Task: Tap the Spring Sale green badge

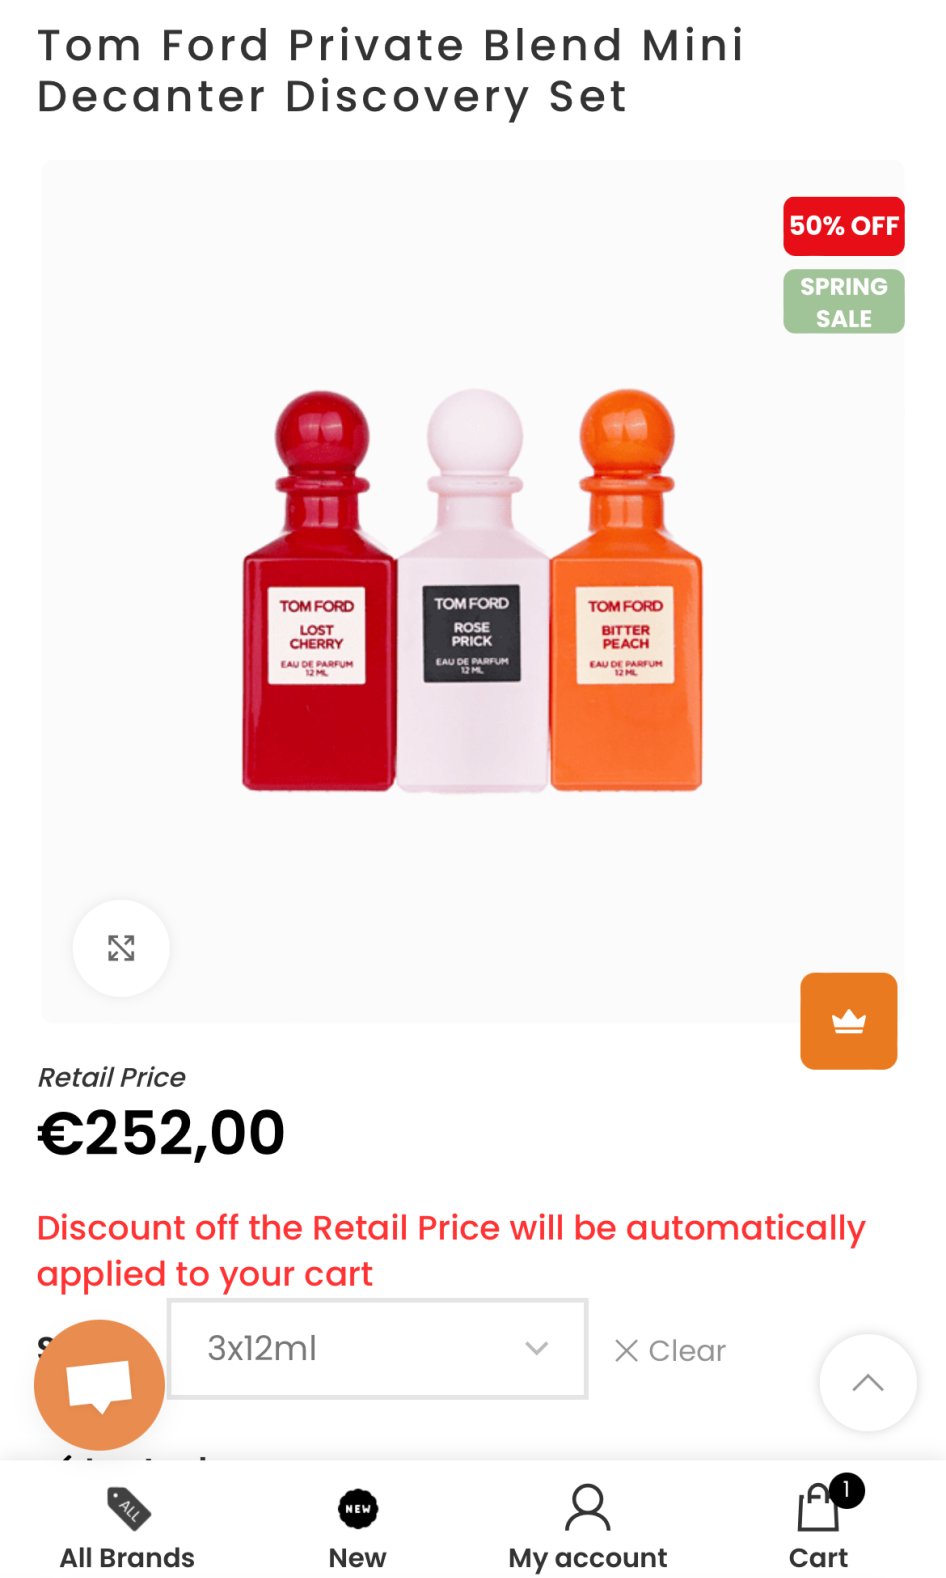Action: (x=844, y=302)
